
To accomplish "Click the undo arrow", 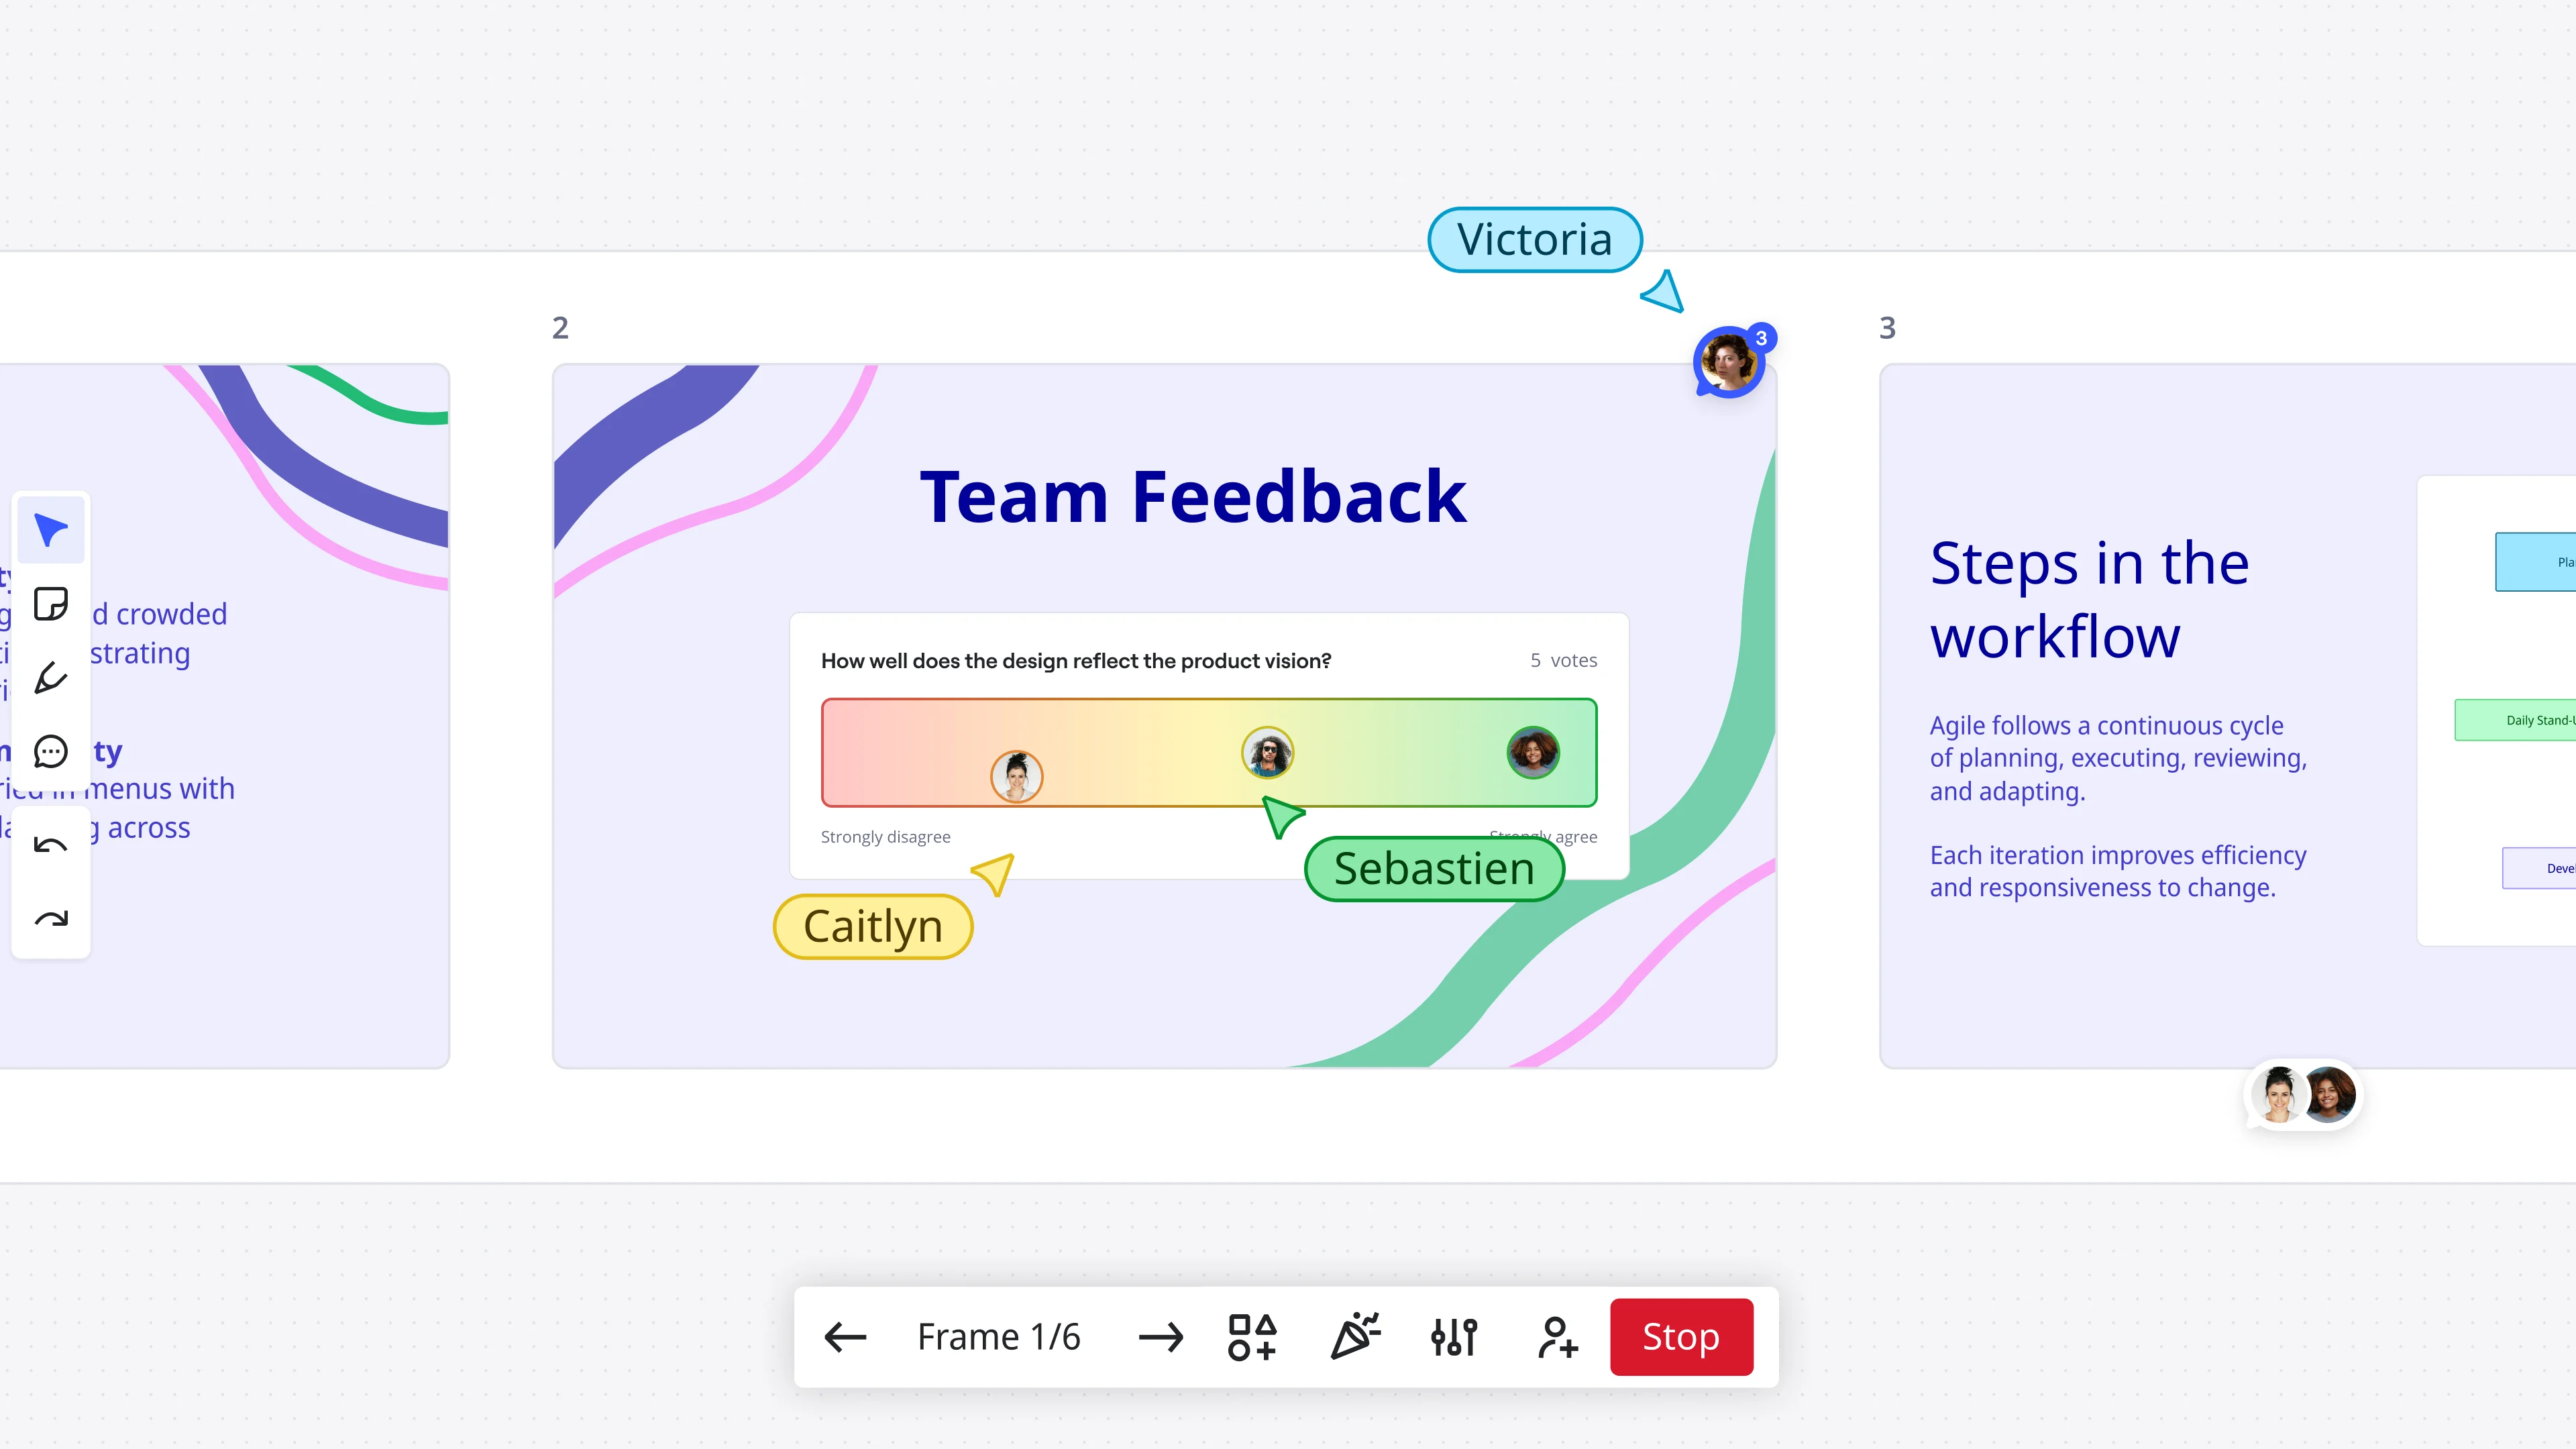I will tap(51, 846).
